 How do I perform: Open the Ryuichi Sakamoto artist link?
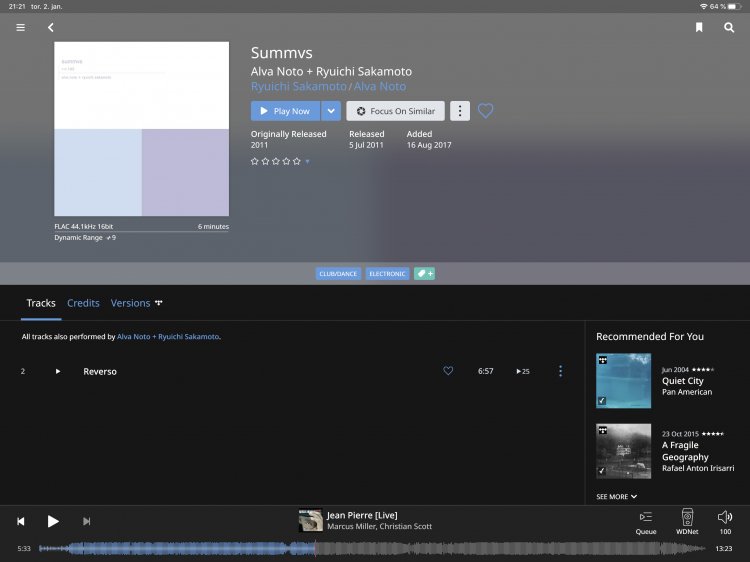tap(298, 87)
